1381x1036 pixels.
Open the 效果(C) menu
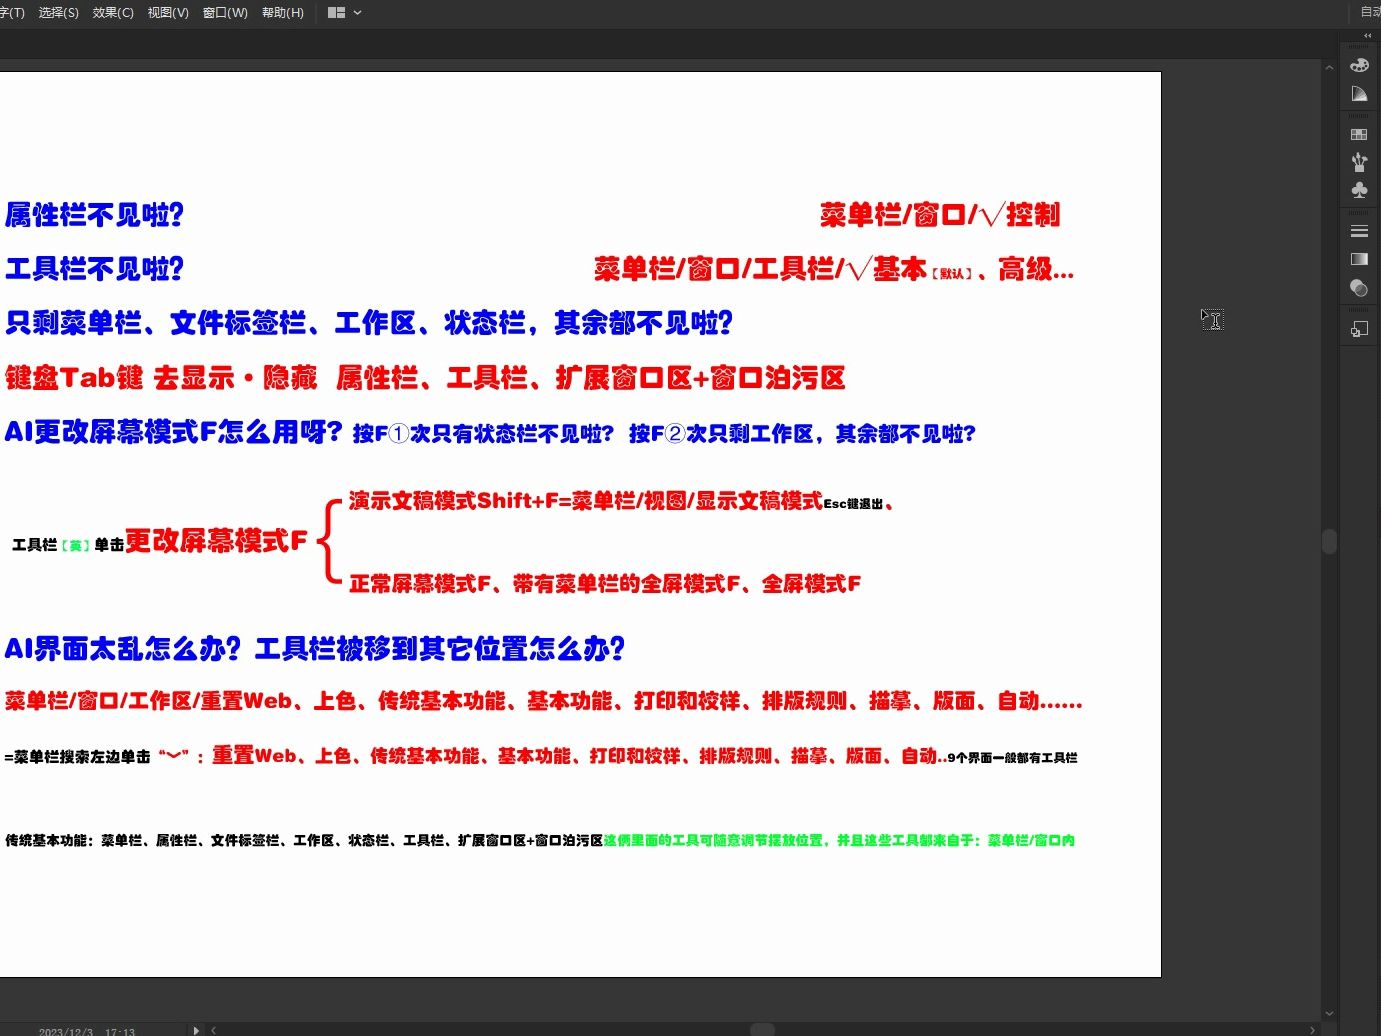coord(113,13)
